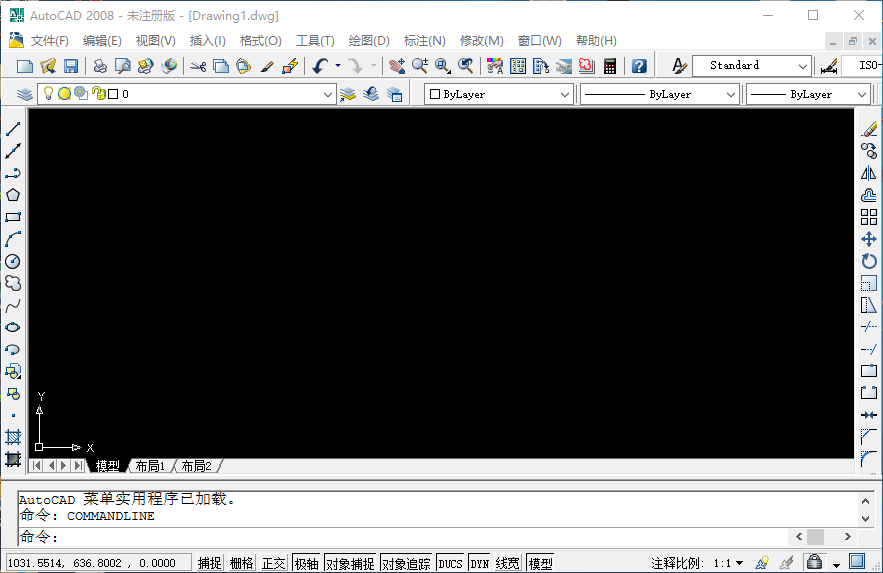This screenshot has height=573, width=883.
Task: Select the Offset tool
Action: [x=869, y=195]
